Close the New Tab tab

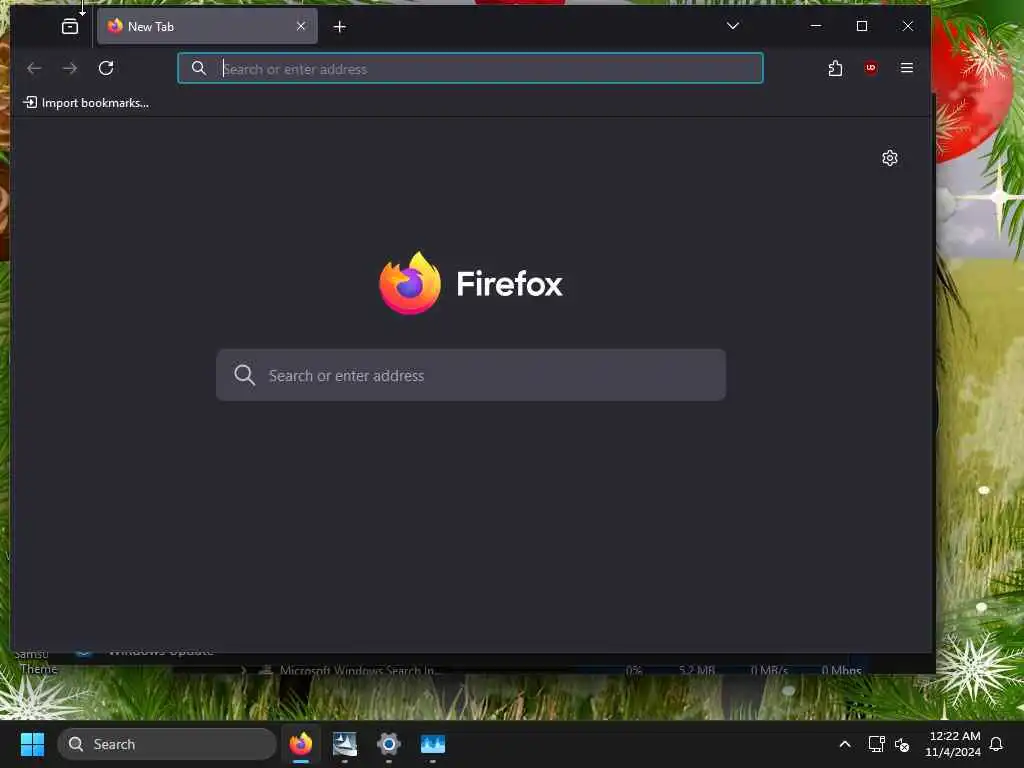(301, 26)
